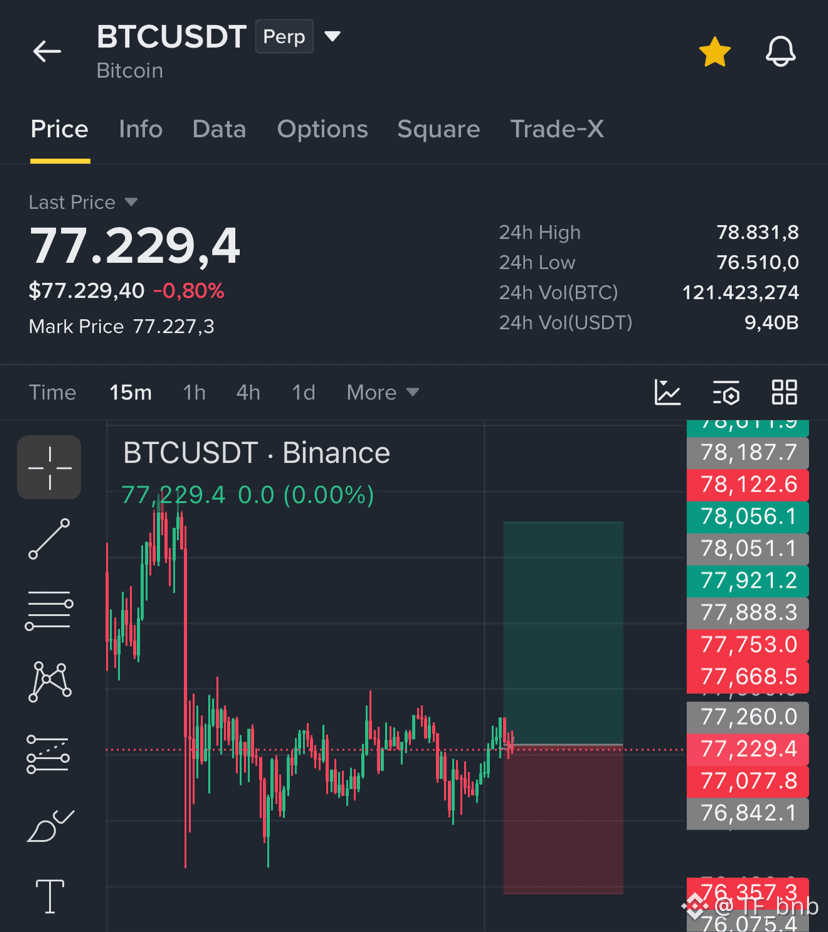Select the position forecasting tool
Image resolution: width=828 pixels, height=932 pixels.
pos(48,754)
